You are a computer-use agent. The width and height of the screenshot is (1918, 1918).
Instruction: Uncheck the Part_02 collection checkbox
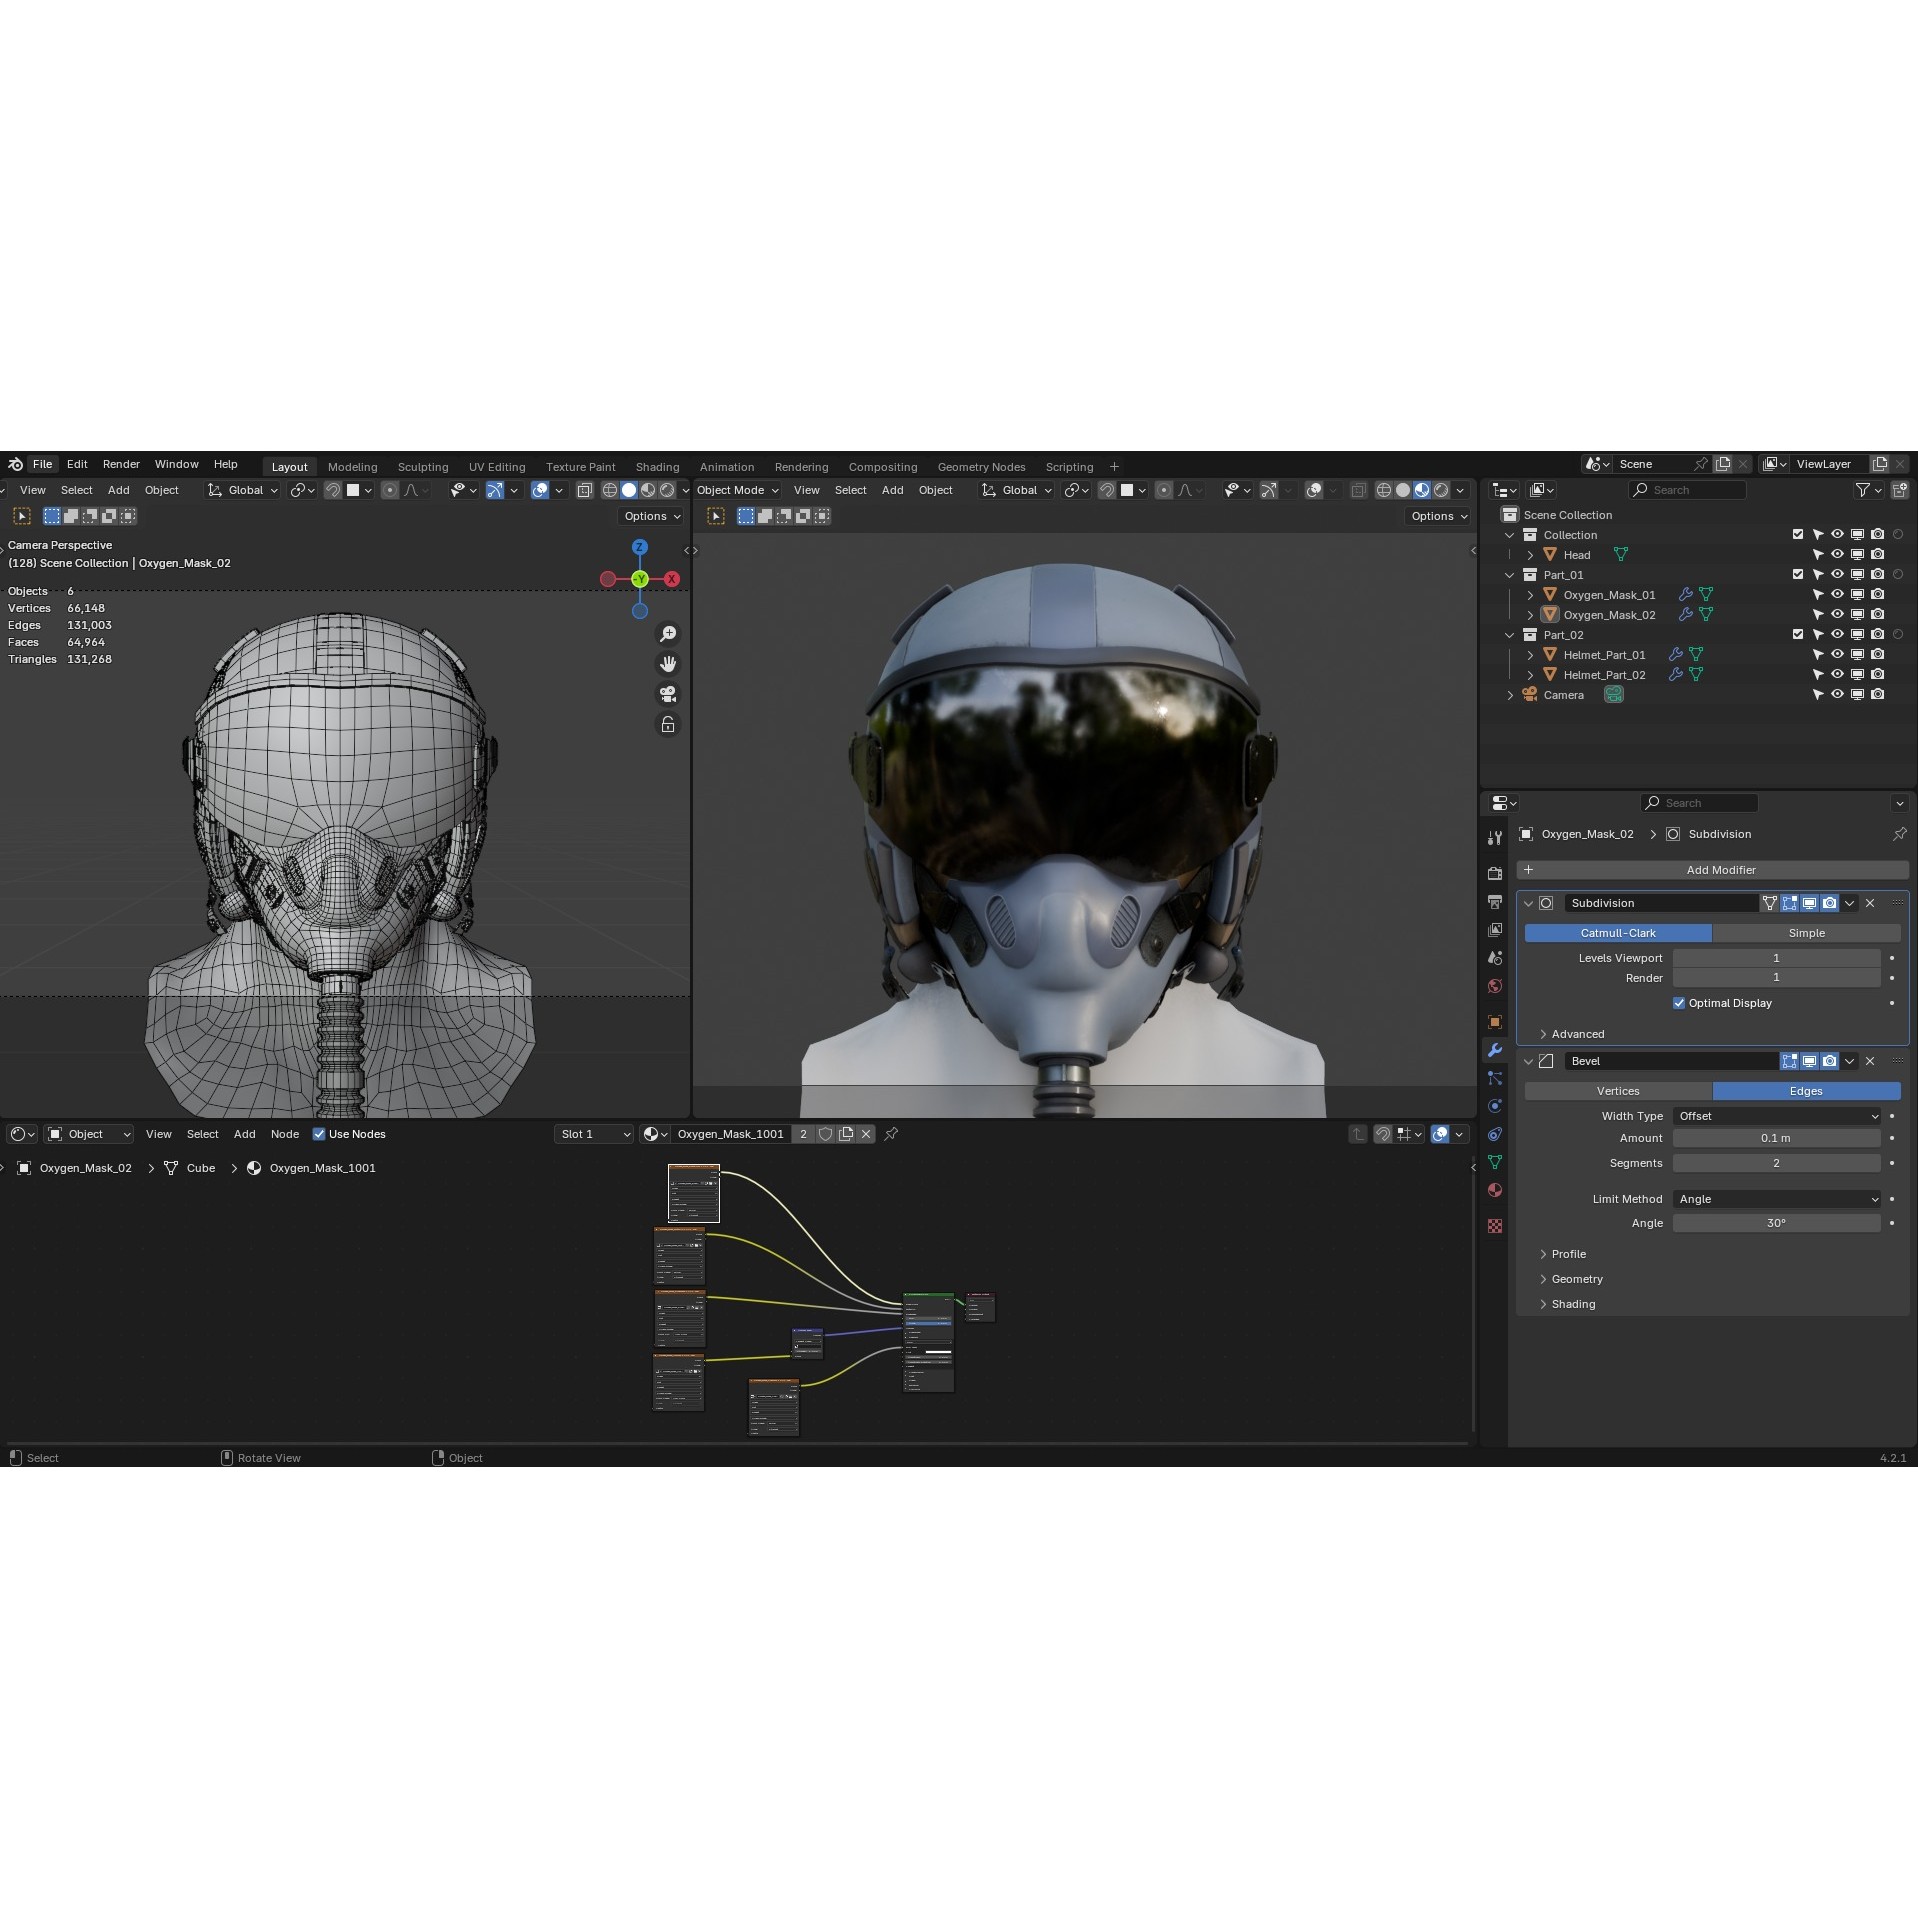[x=1797, y=634]
